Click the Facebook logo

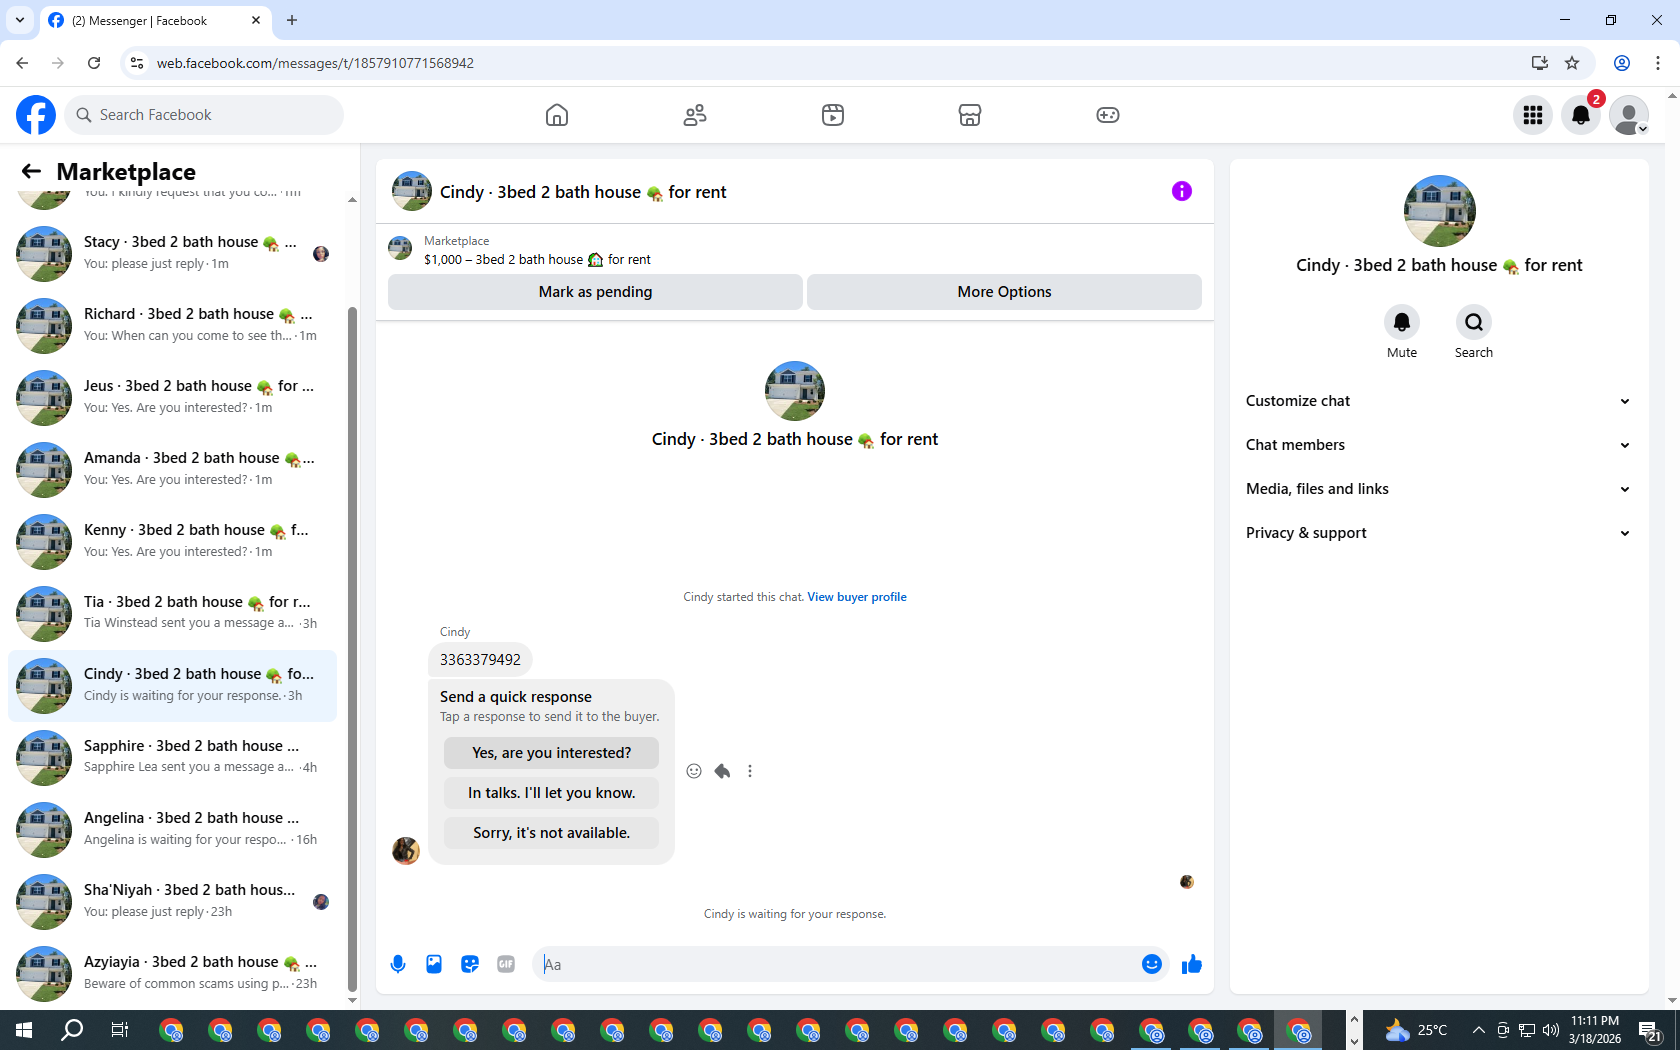[36, 115]
